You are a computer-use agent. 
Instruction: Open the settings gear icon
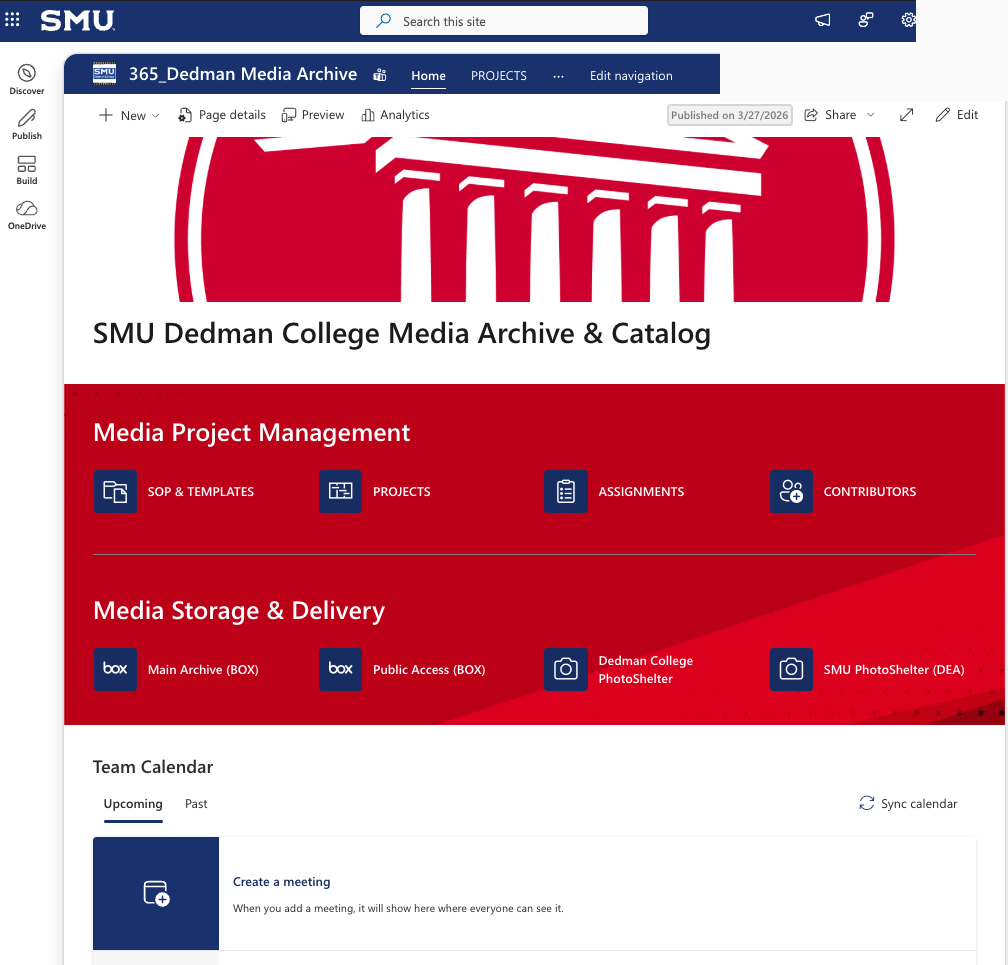tap(908, 21)
